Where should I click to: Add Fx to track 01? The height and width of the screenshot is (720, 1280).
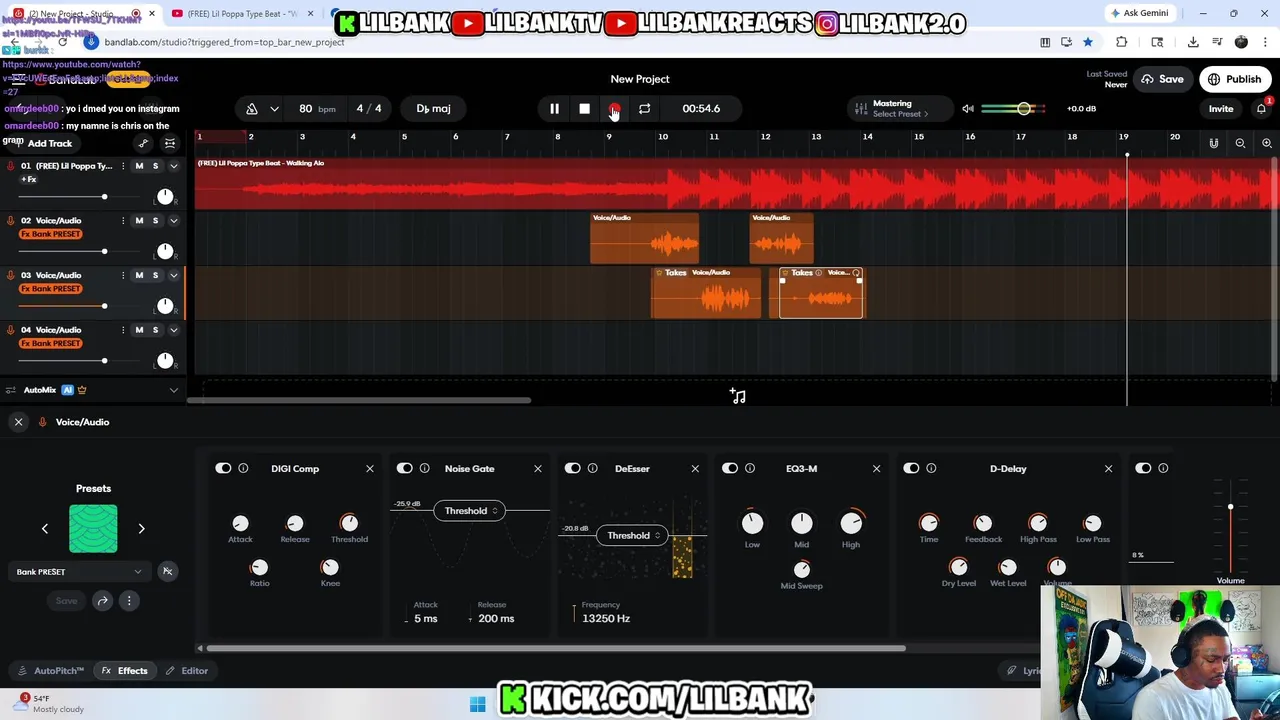coord(29,179)
